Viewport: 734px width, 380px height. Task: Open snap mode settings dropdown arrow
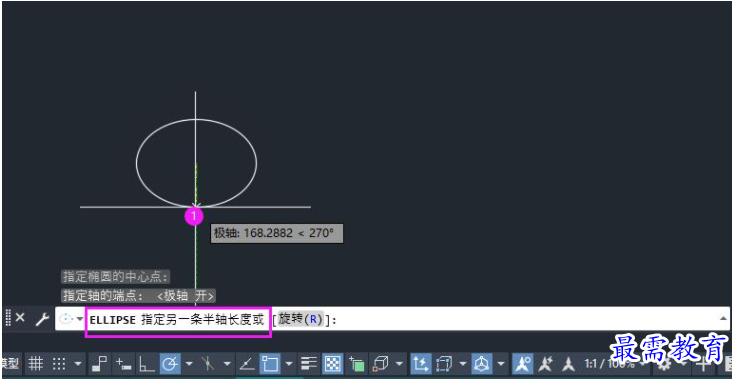[78, 364]
